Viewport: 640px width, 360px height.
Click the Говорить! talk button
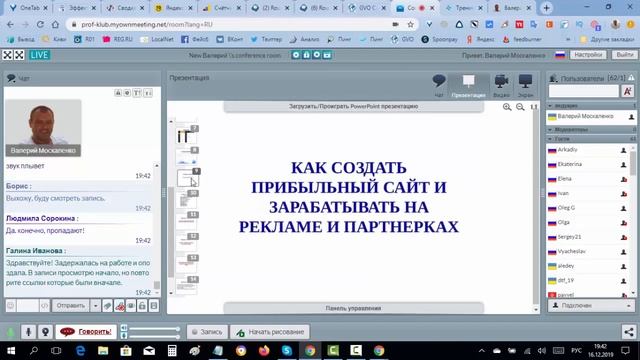pos(86,332)
